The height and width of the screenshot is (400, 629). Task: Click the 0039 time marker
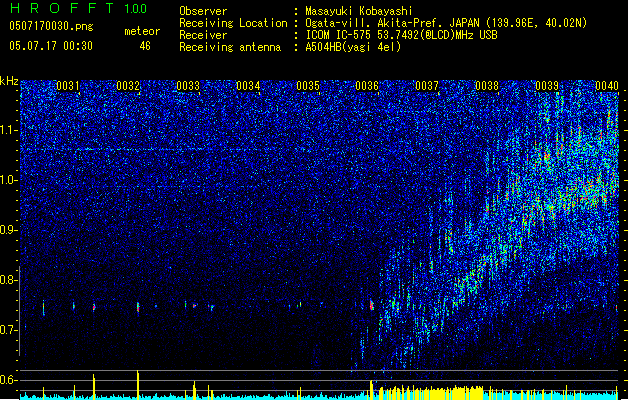tap(547, 86)
